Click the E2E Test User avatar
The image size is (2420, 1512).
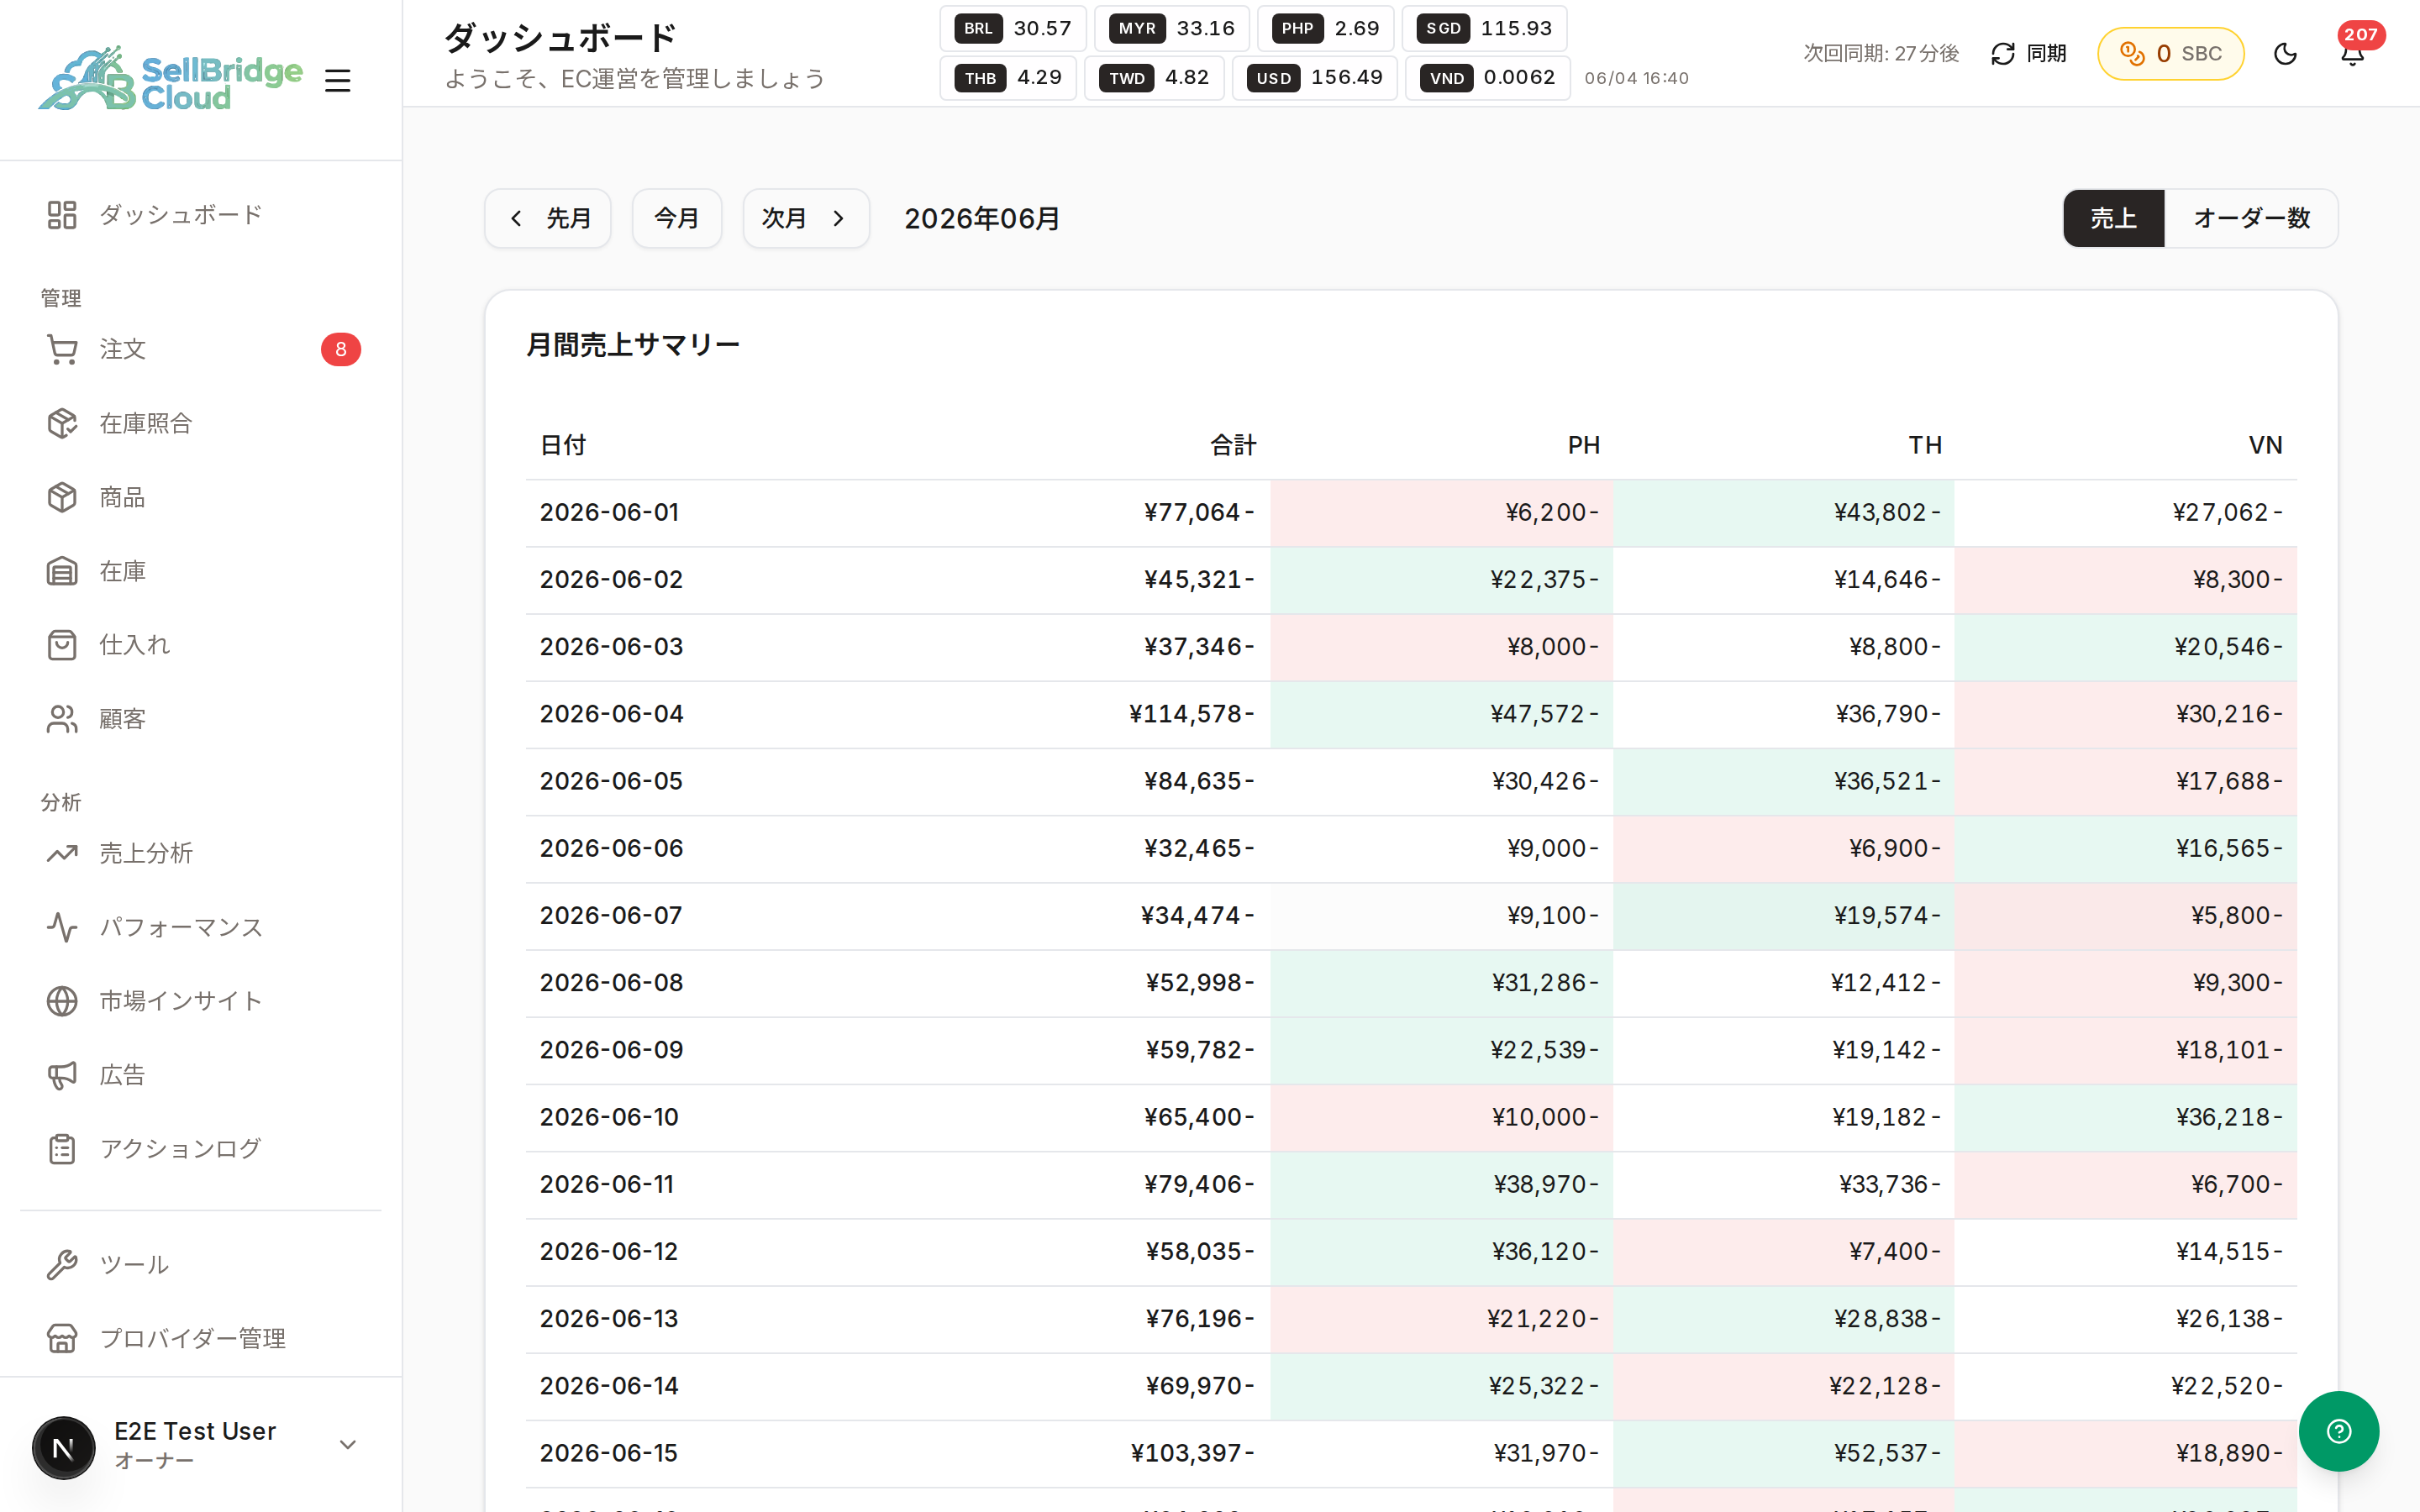(64, 1447)
